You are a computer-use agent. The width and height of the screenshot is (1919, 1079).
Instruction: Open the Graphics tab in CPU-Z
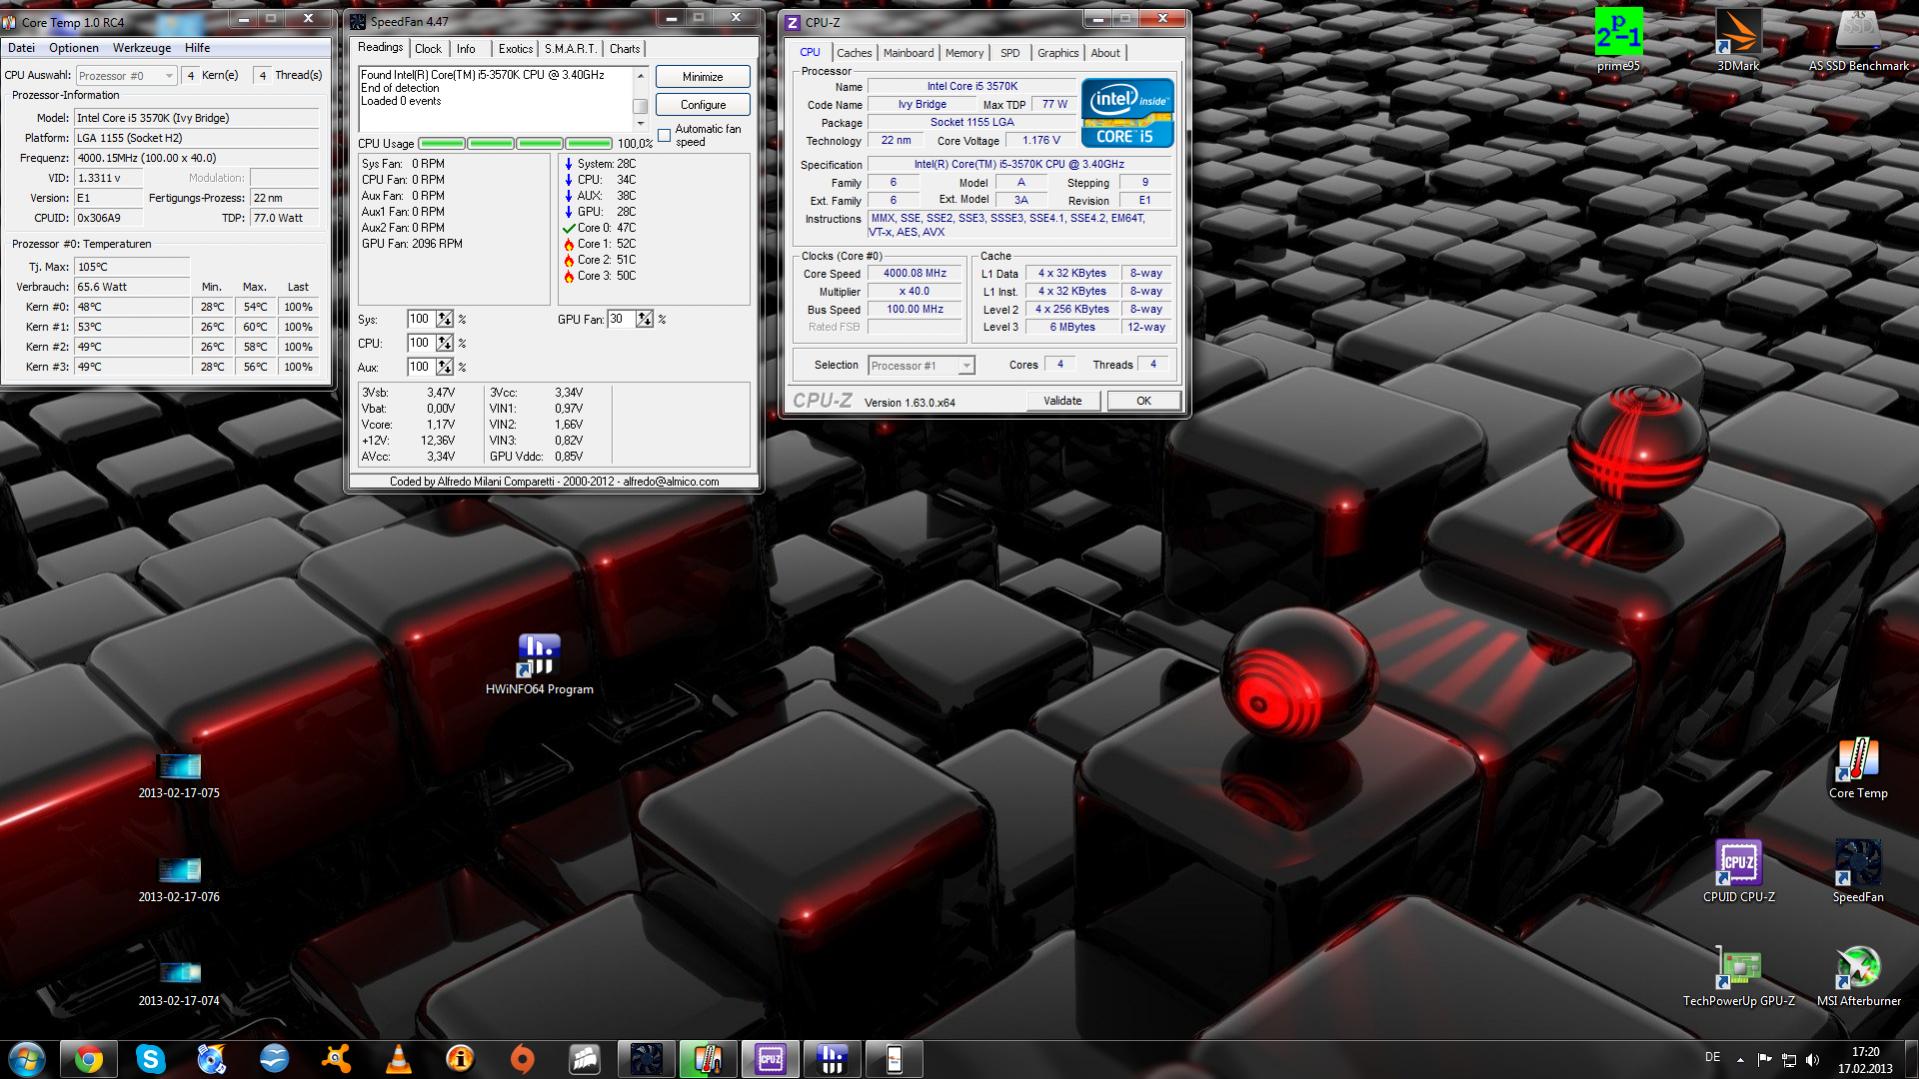1058,53
